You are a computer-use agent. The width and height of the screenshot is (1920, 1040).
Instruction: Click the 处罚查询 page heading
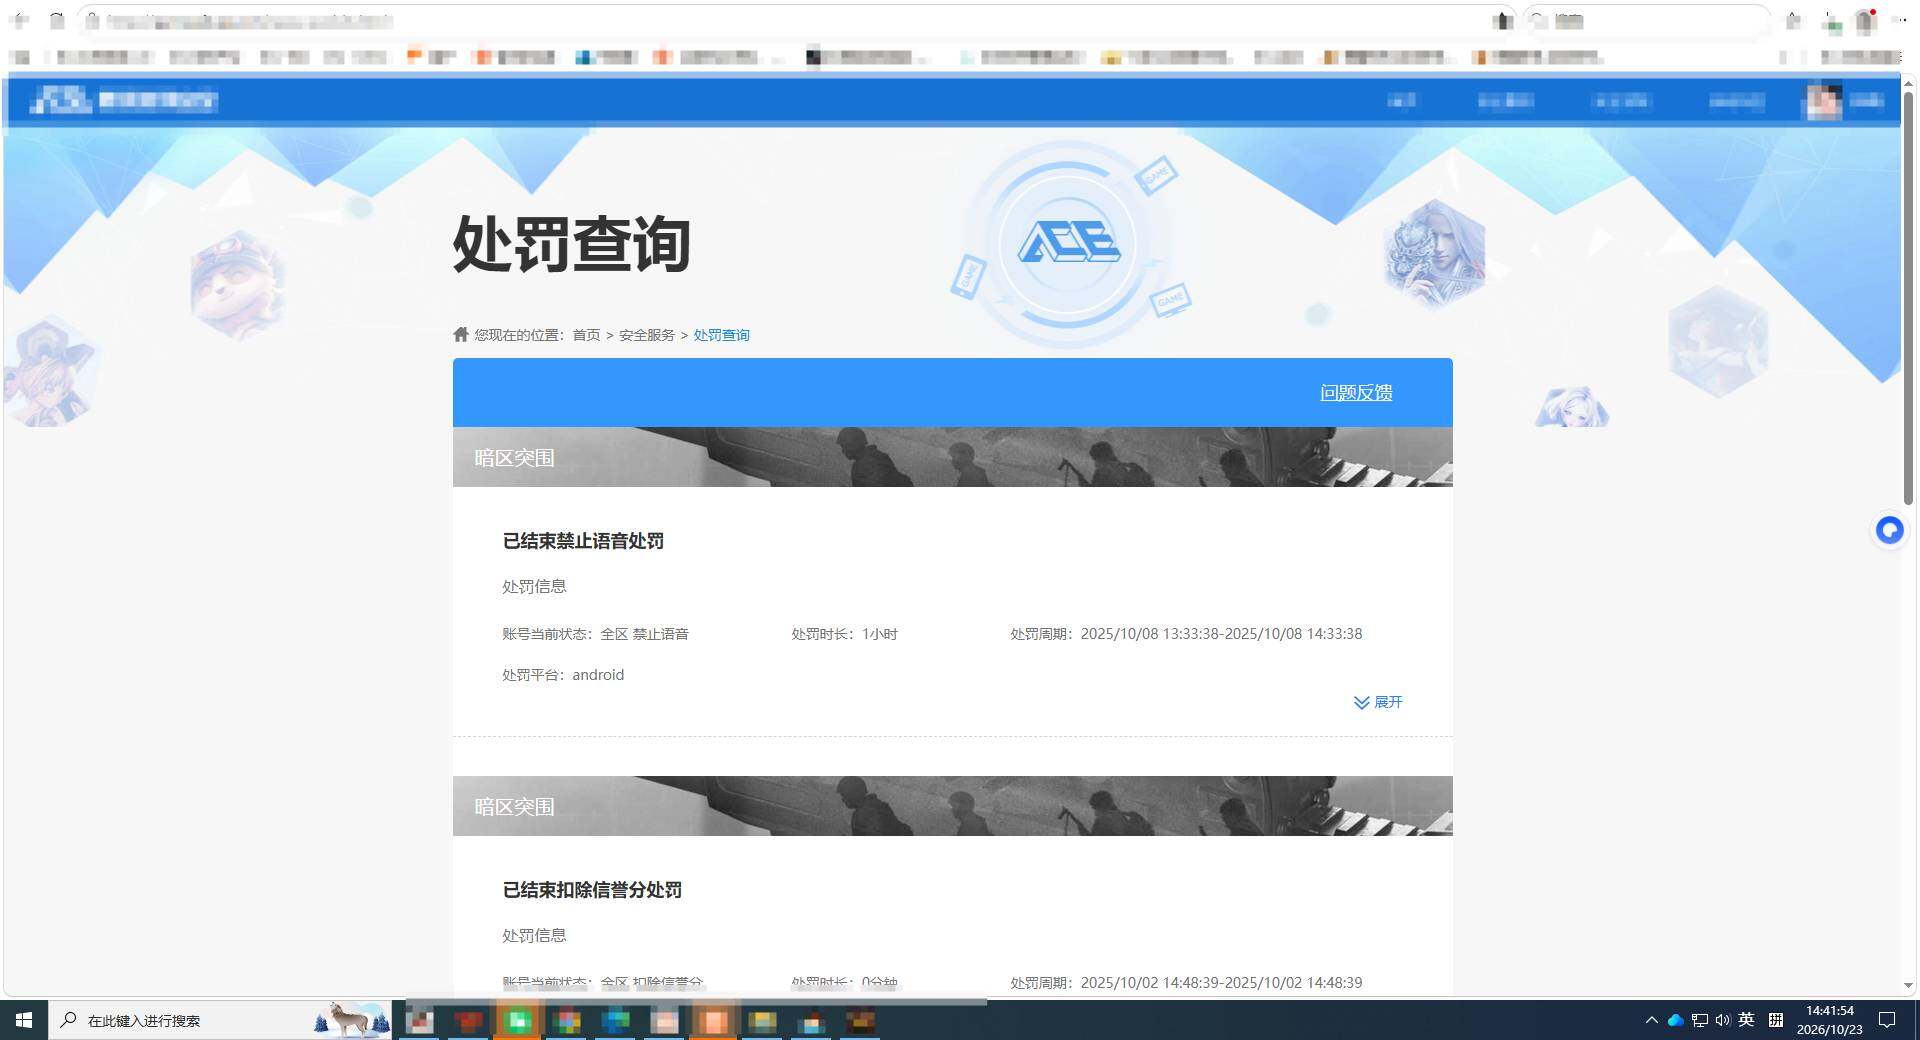coord(572,243)
